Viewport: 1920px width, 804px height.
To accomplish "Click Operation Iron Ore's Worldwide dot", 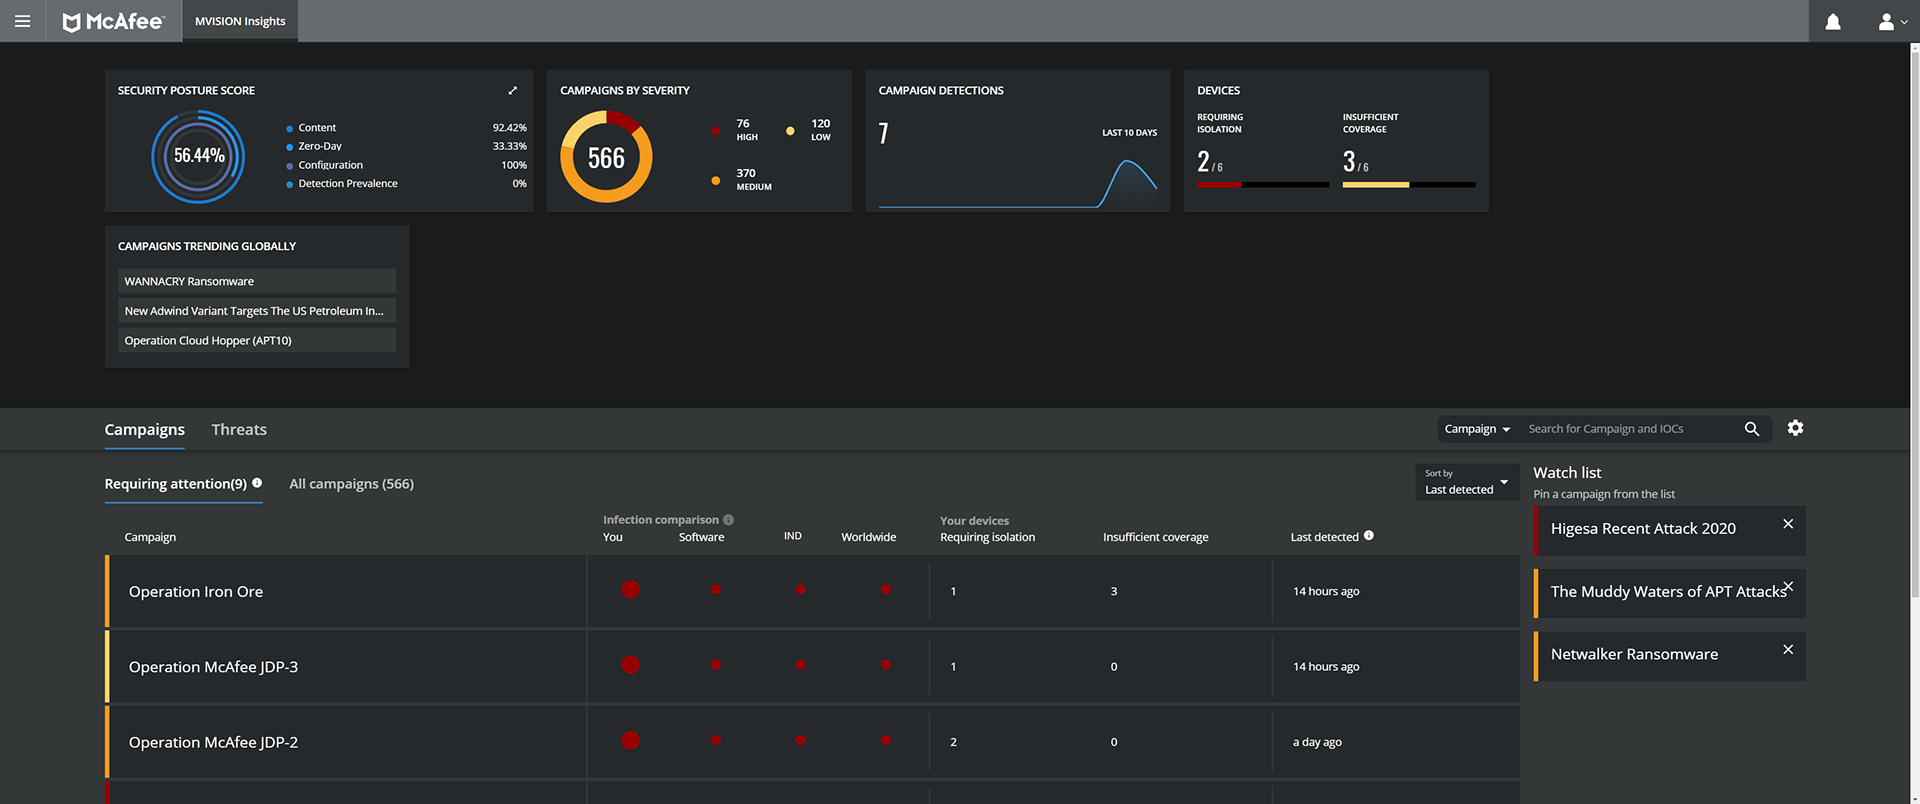I will click(x=886, y=590).
